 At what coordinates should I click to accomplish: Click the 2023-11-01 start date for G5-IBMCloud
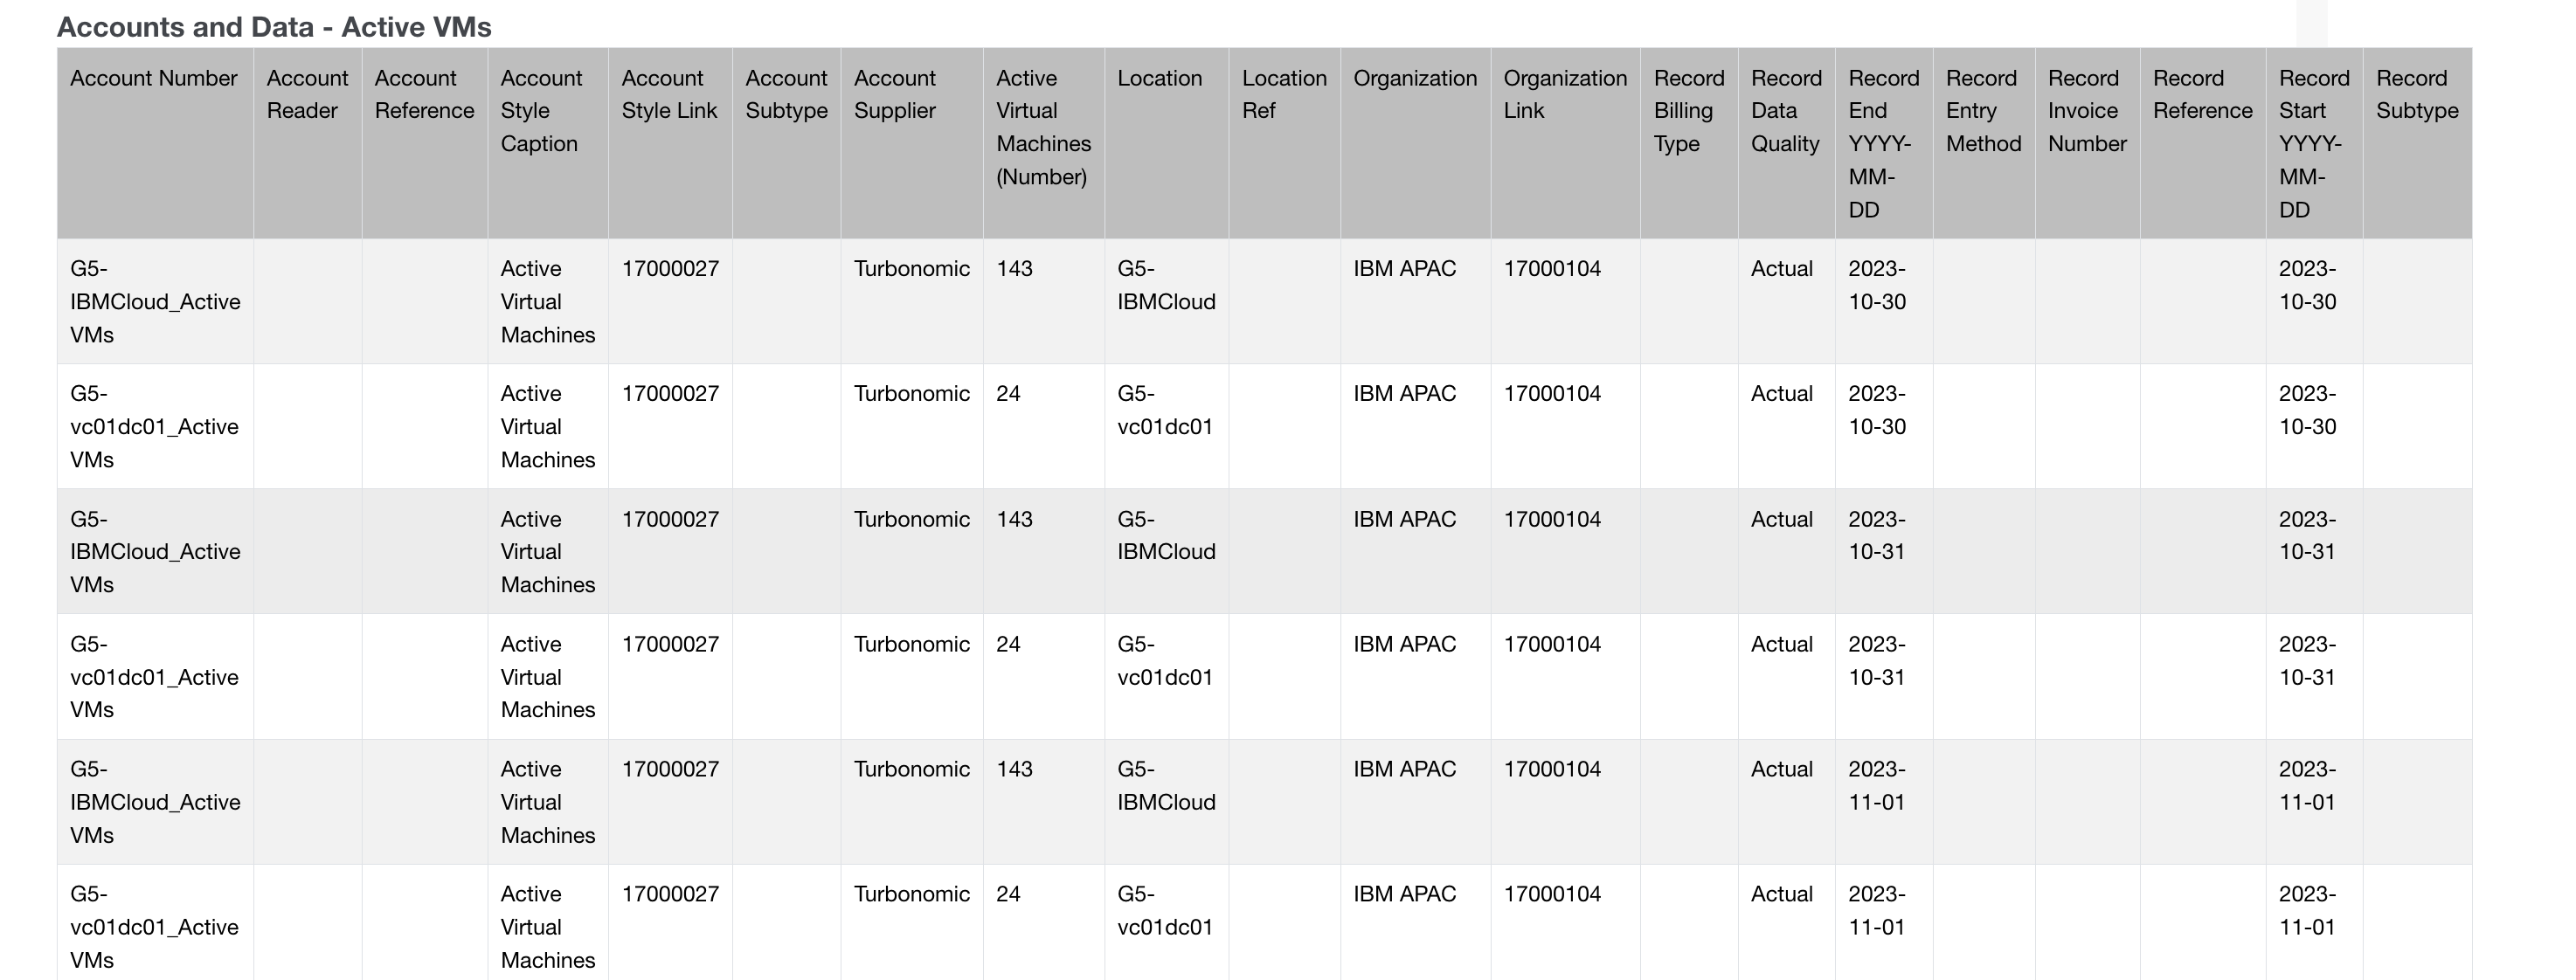[x=2306, y=786]
